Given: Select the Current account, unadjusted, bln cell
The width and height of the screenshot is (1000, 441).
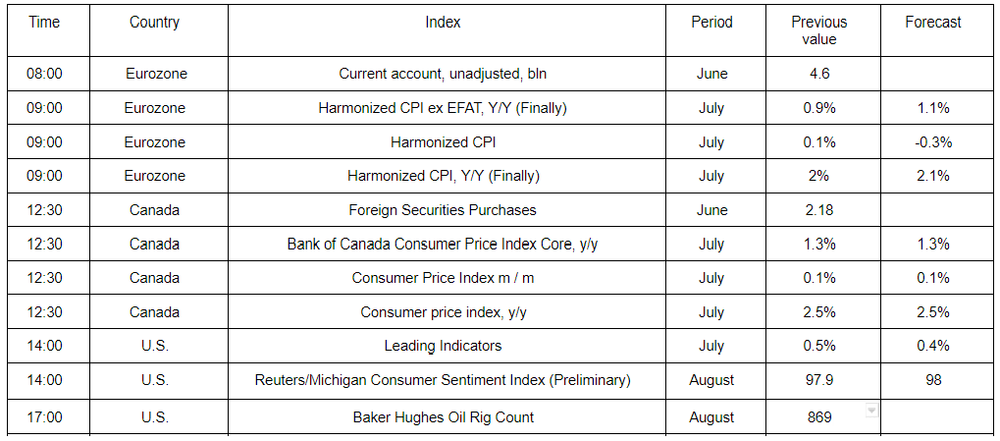Looking at the screenshot, I should [x=443, y=73].
